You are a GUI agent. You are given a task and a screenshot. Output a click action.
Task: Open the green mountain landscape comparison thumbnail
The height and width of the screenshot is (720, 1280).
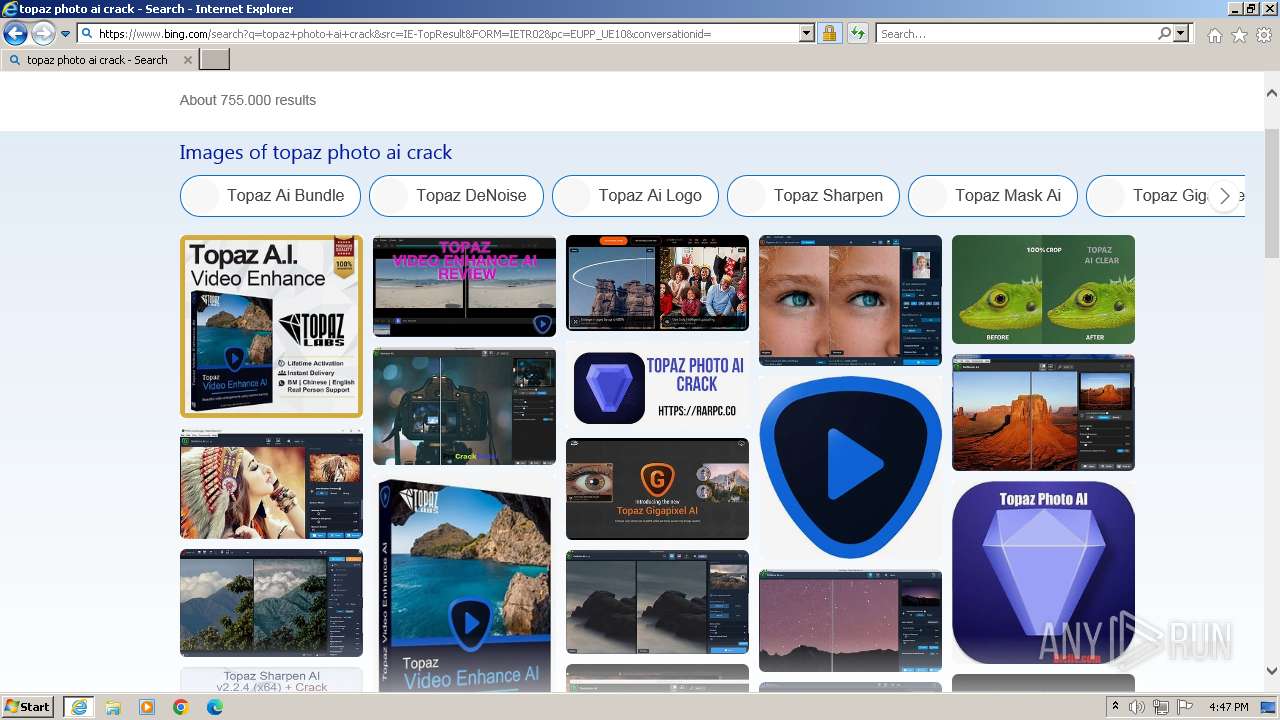[x=271, y=603]
